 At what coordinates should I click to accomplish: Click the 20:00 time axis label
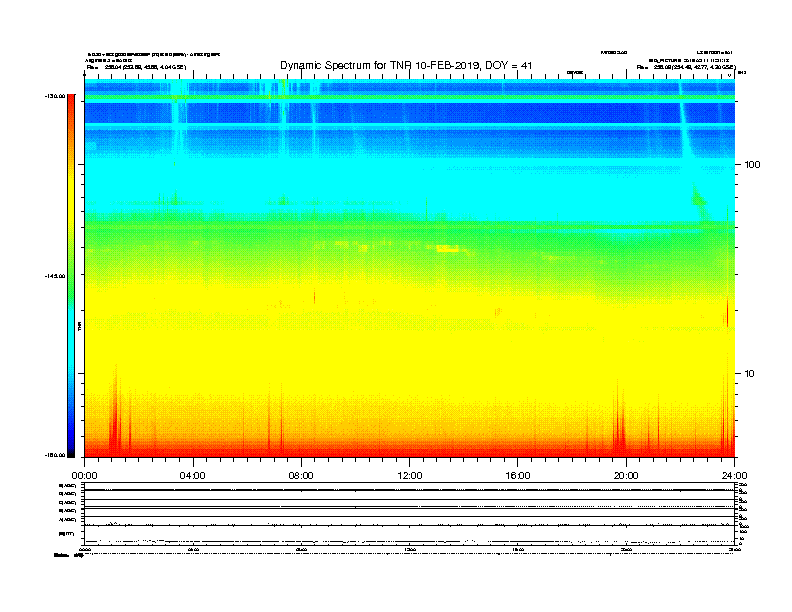click(x=626, y=476)
